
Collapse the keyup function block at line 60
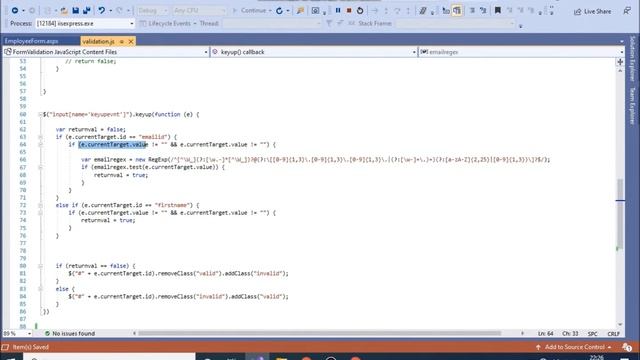tap(40, 115)
